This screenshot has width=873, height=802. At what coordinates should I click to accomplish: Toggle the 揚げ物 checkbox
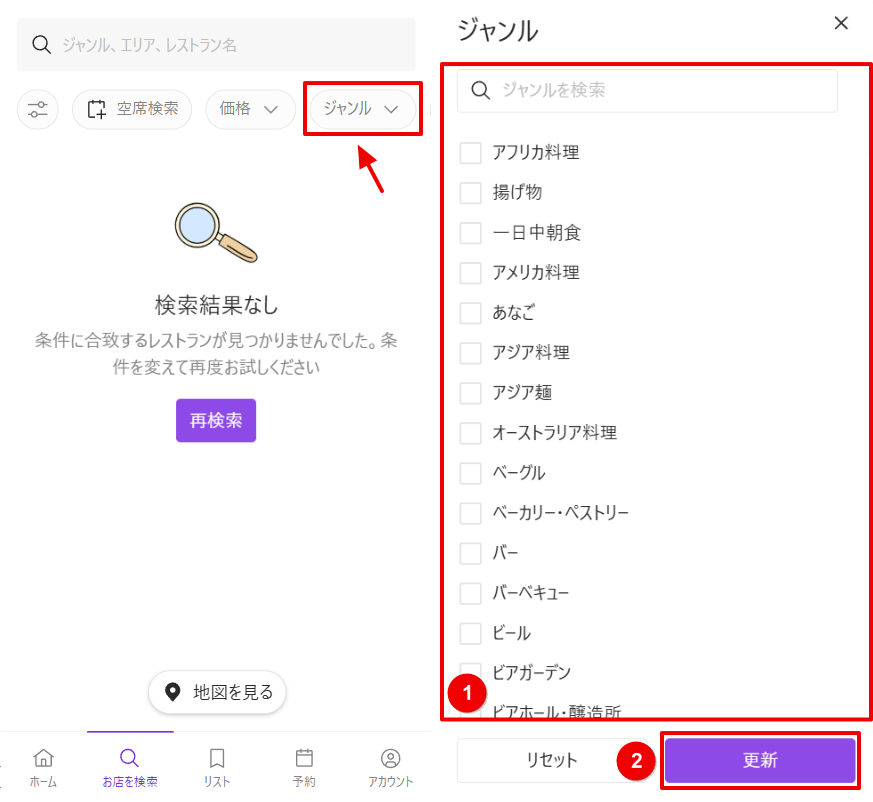[470, 193]
